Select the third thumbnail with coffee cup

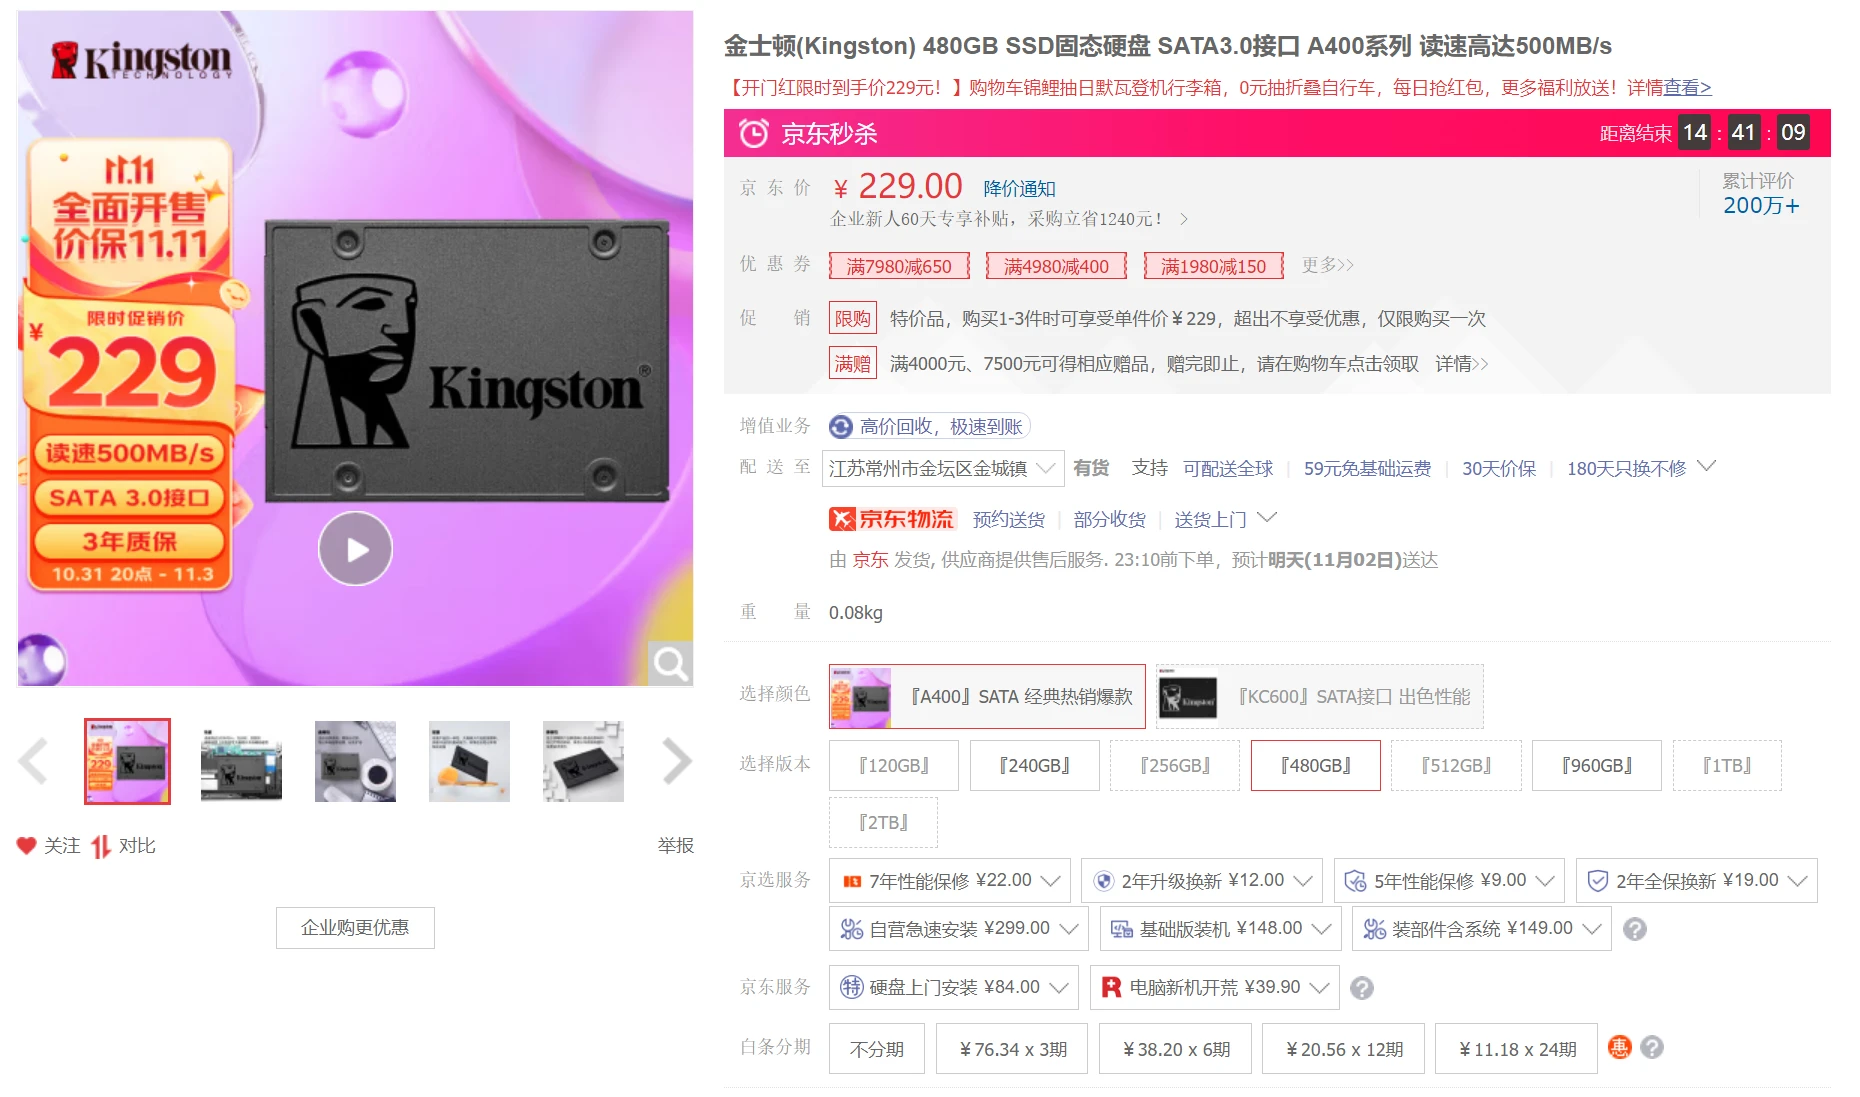click(x=355, y=761)
